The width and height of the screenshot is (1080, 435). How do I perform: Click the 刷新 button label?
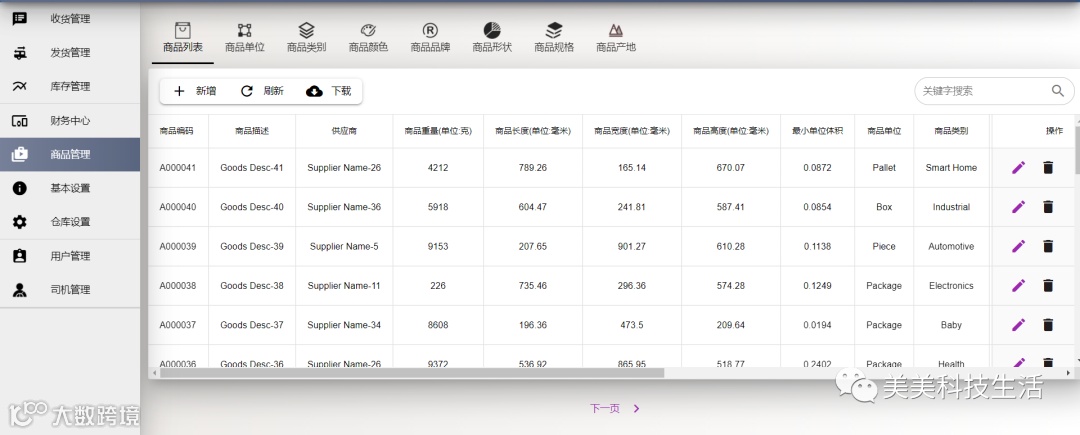(x=273, y=91)
